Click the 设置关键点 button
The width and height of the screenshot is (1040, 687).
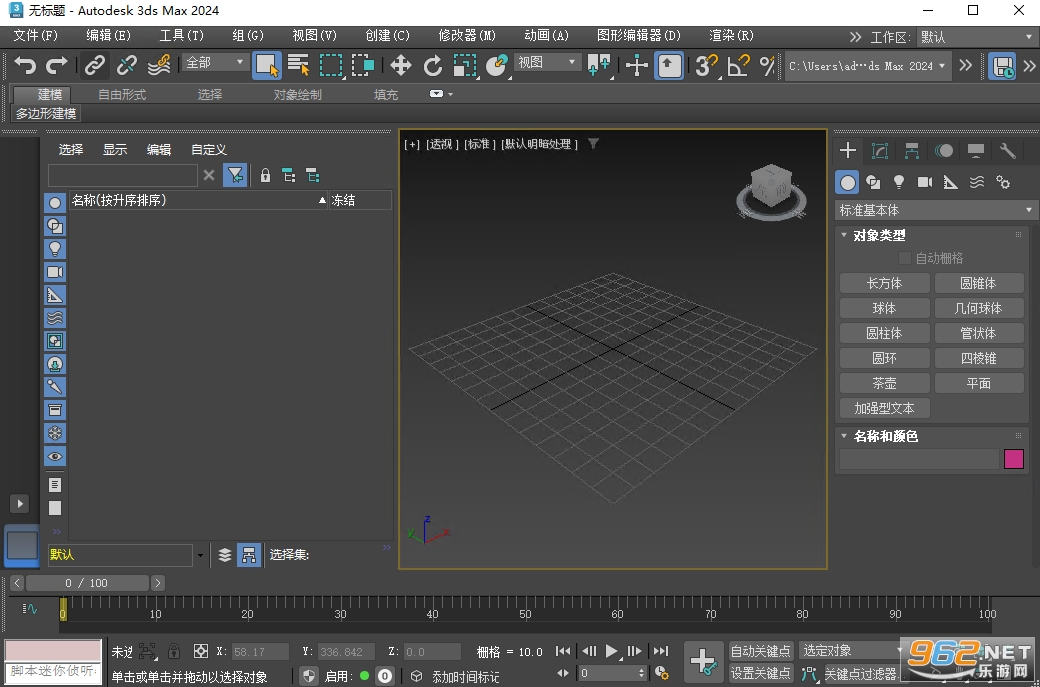tap(761, 673)
